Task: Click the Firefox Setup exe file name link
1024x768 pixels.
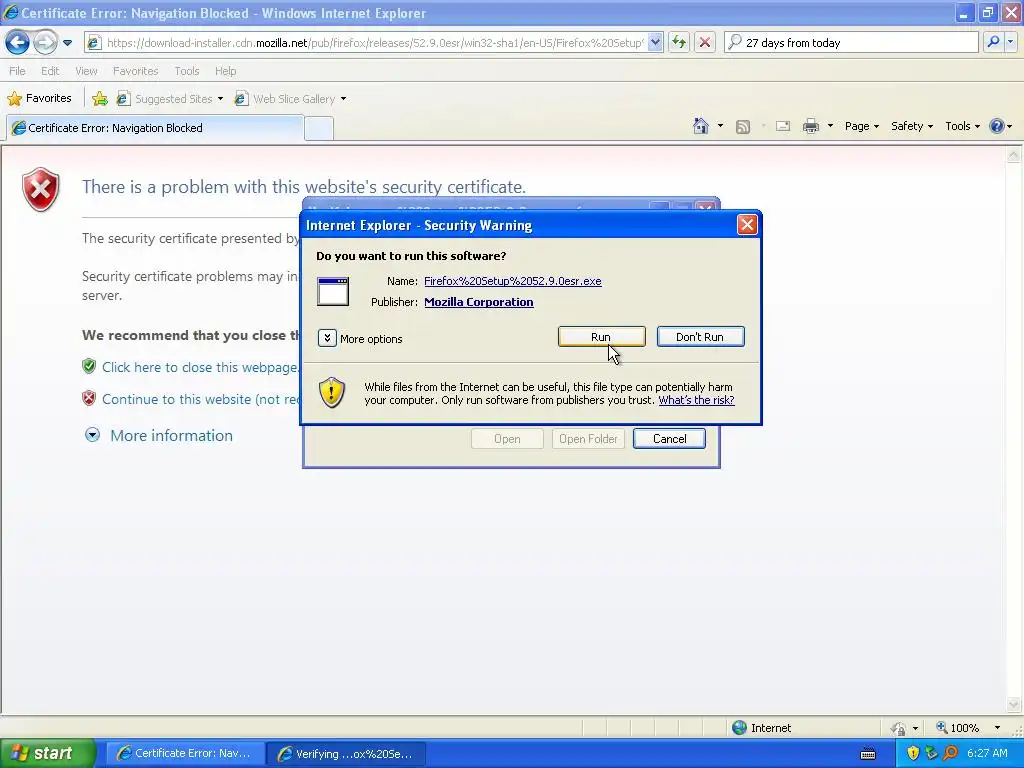Action: click(513, 281)
